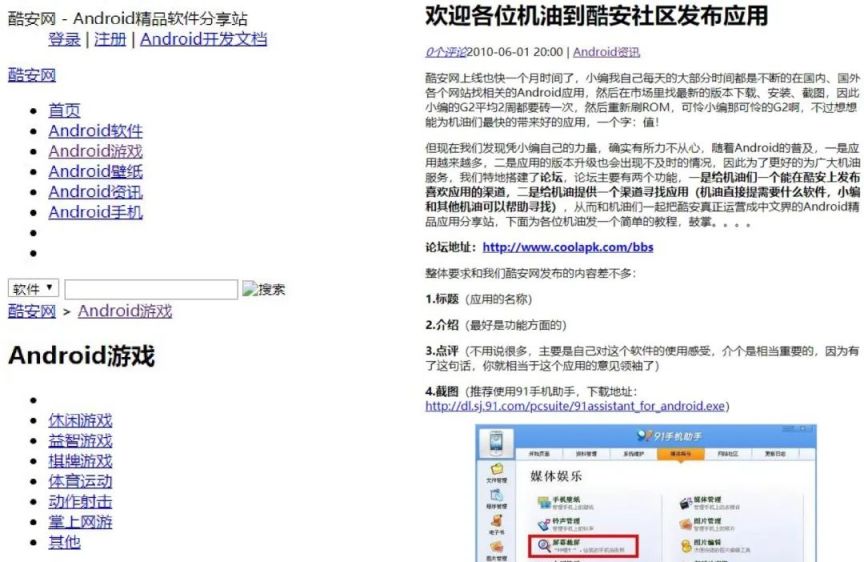Image resolution: width=864 pixels, height=562 pixels.
Task: Click the 1.标题 requirement line
Action: click(x=478, y=299)
